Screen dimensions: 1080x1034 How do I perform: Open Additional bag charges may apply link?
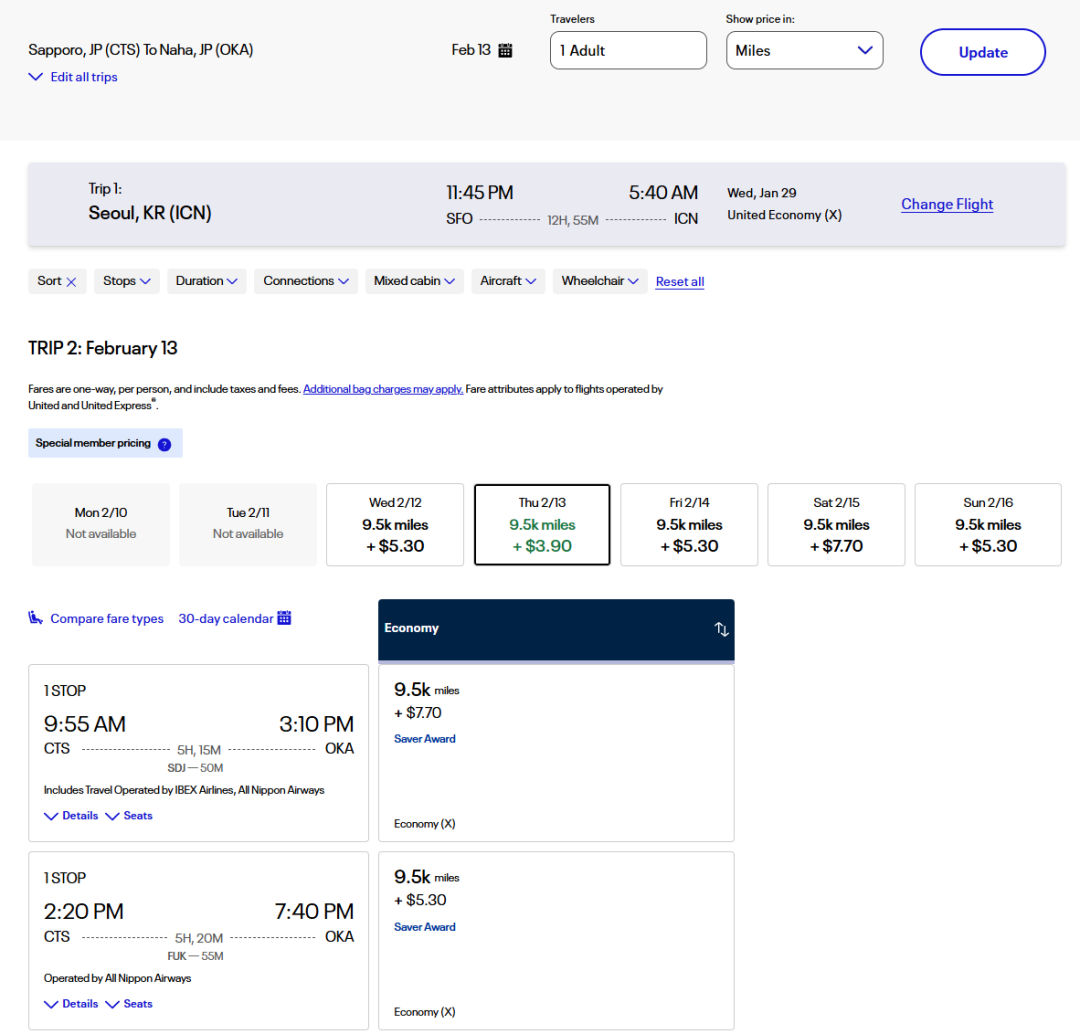click(x=383, y=389)
